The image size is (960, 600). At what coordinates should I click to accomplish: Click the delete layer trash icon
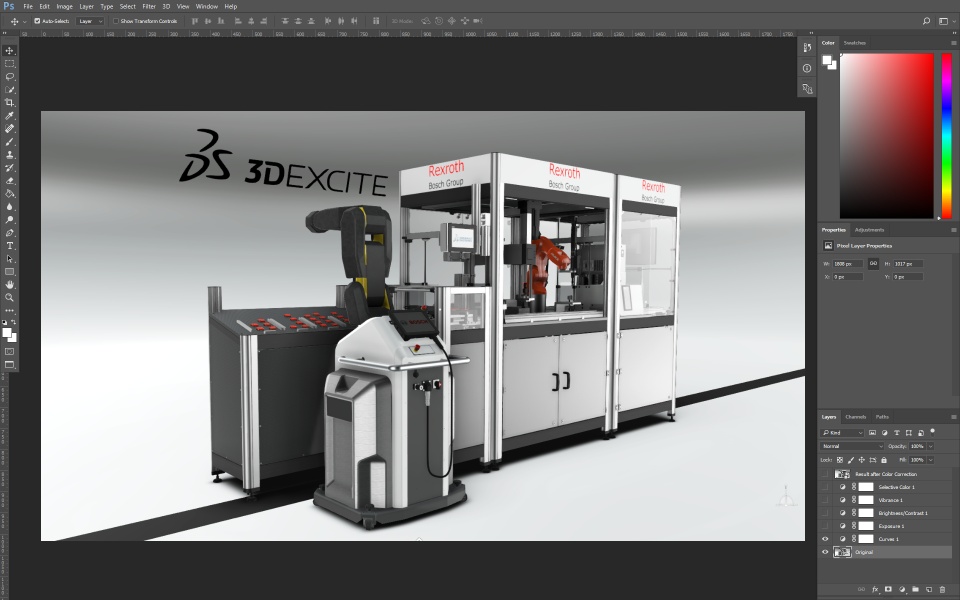[x=941, y=589]
